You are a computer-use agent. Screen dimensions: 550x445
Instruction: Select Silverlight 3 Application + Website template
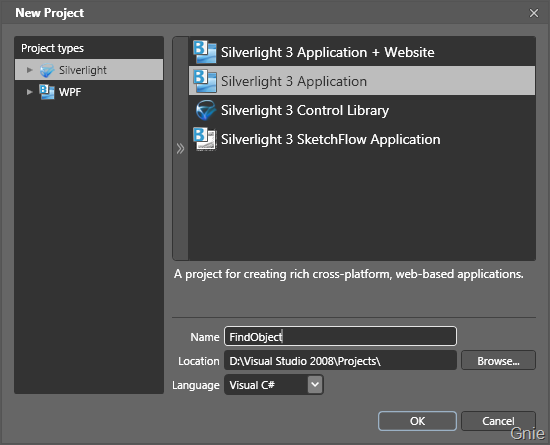[362, 52]
